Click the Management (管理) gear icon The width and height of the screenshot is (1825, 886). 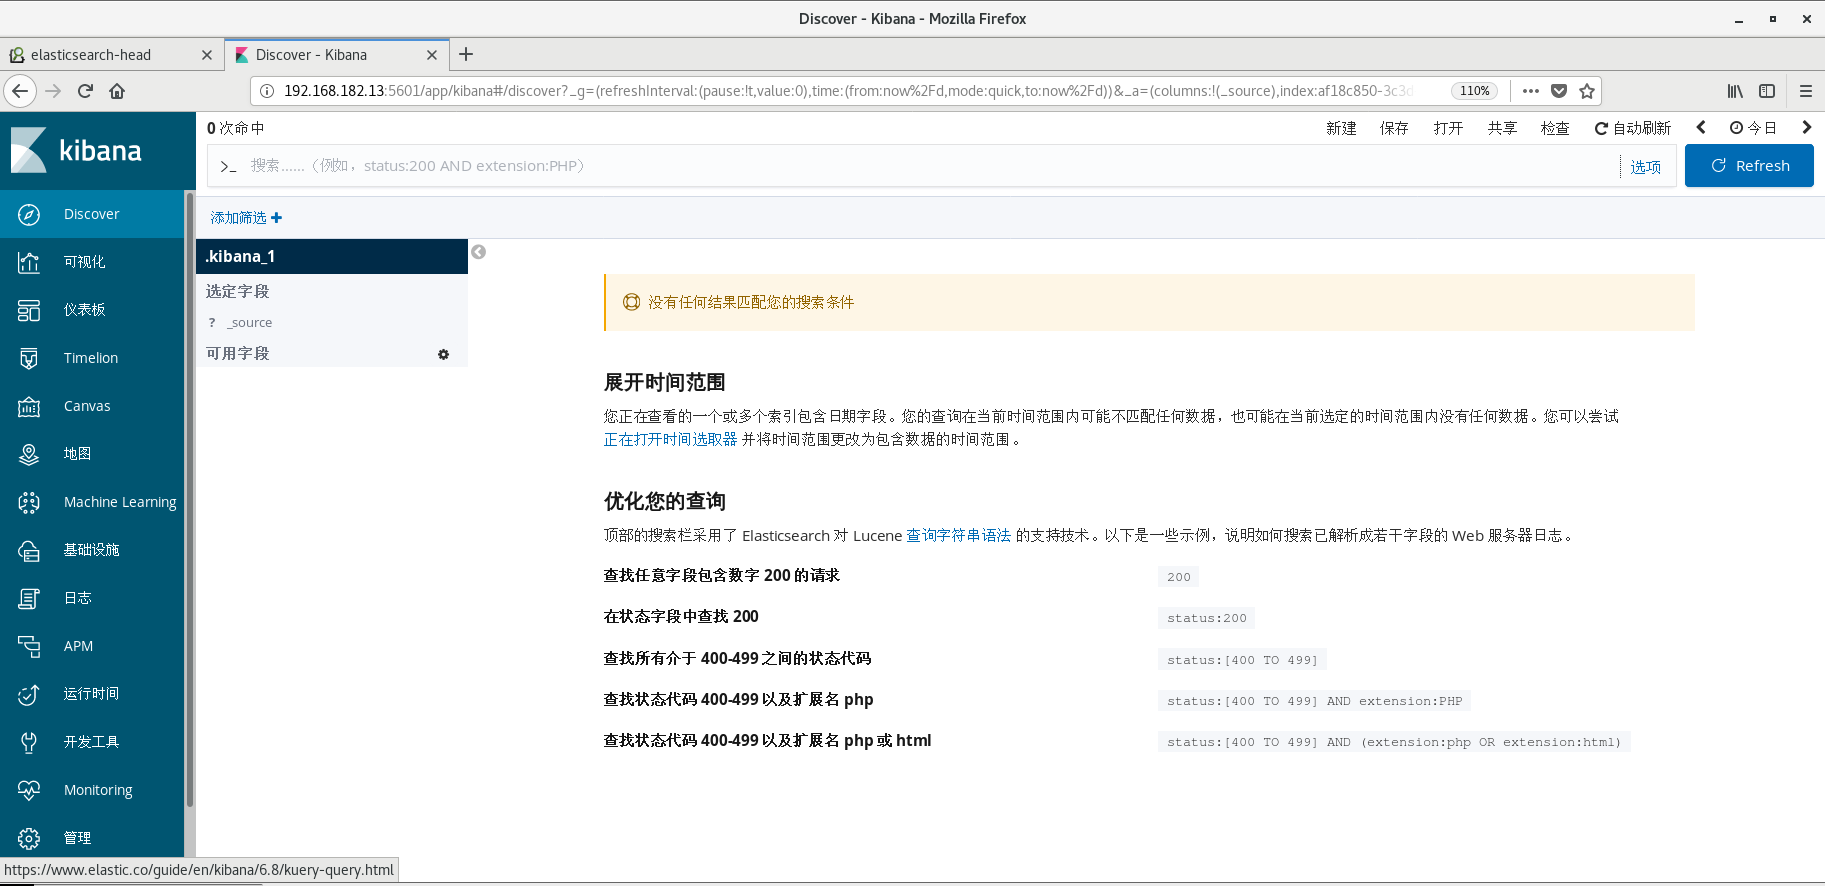point(29,838)
